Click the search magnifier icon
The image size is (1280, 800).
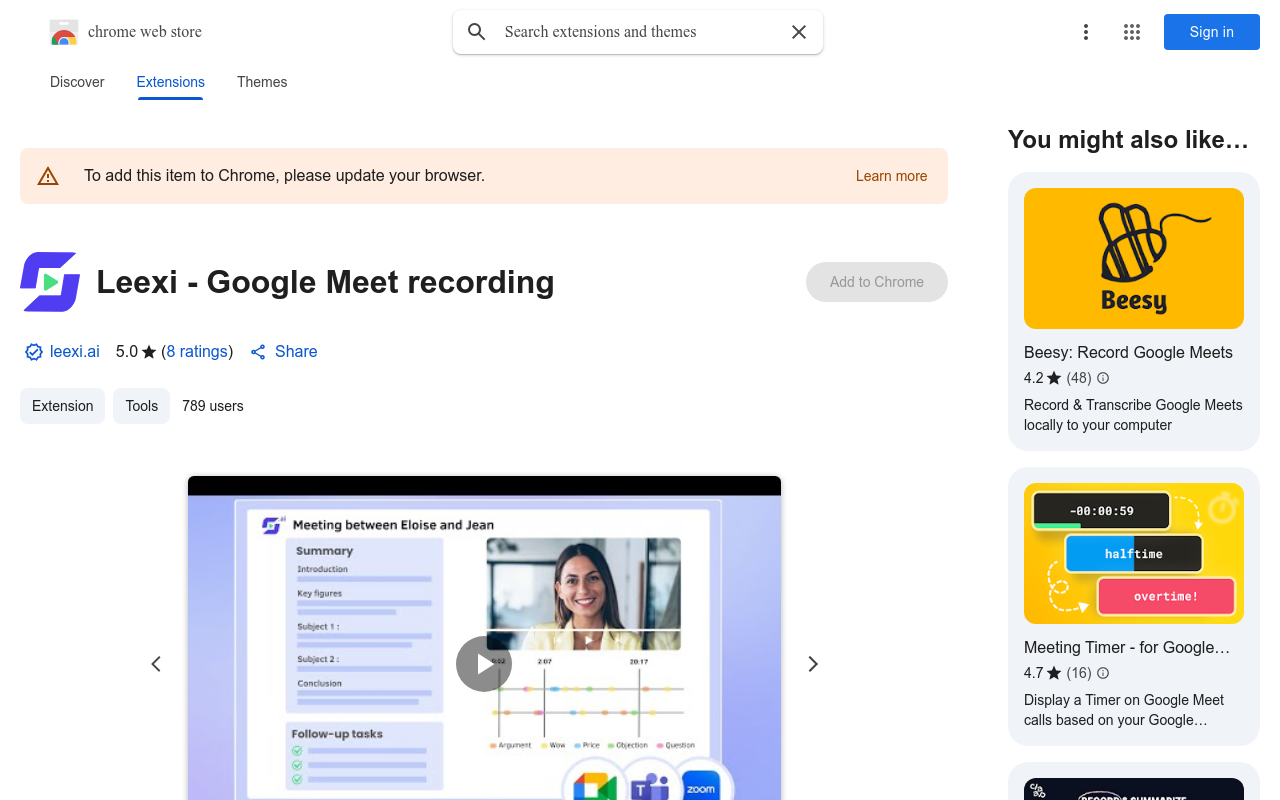(x=477, y=32)
